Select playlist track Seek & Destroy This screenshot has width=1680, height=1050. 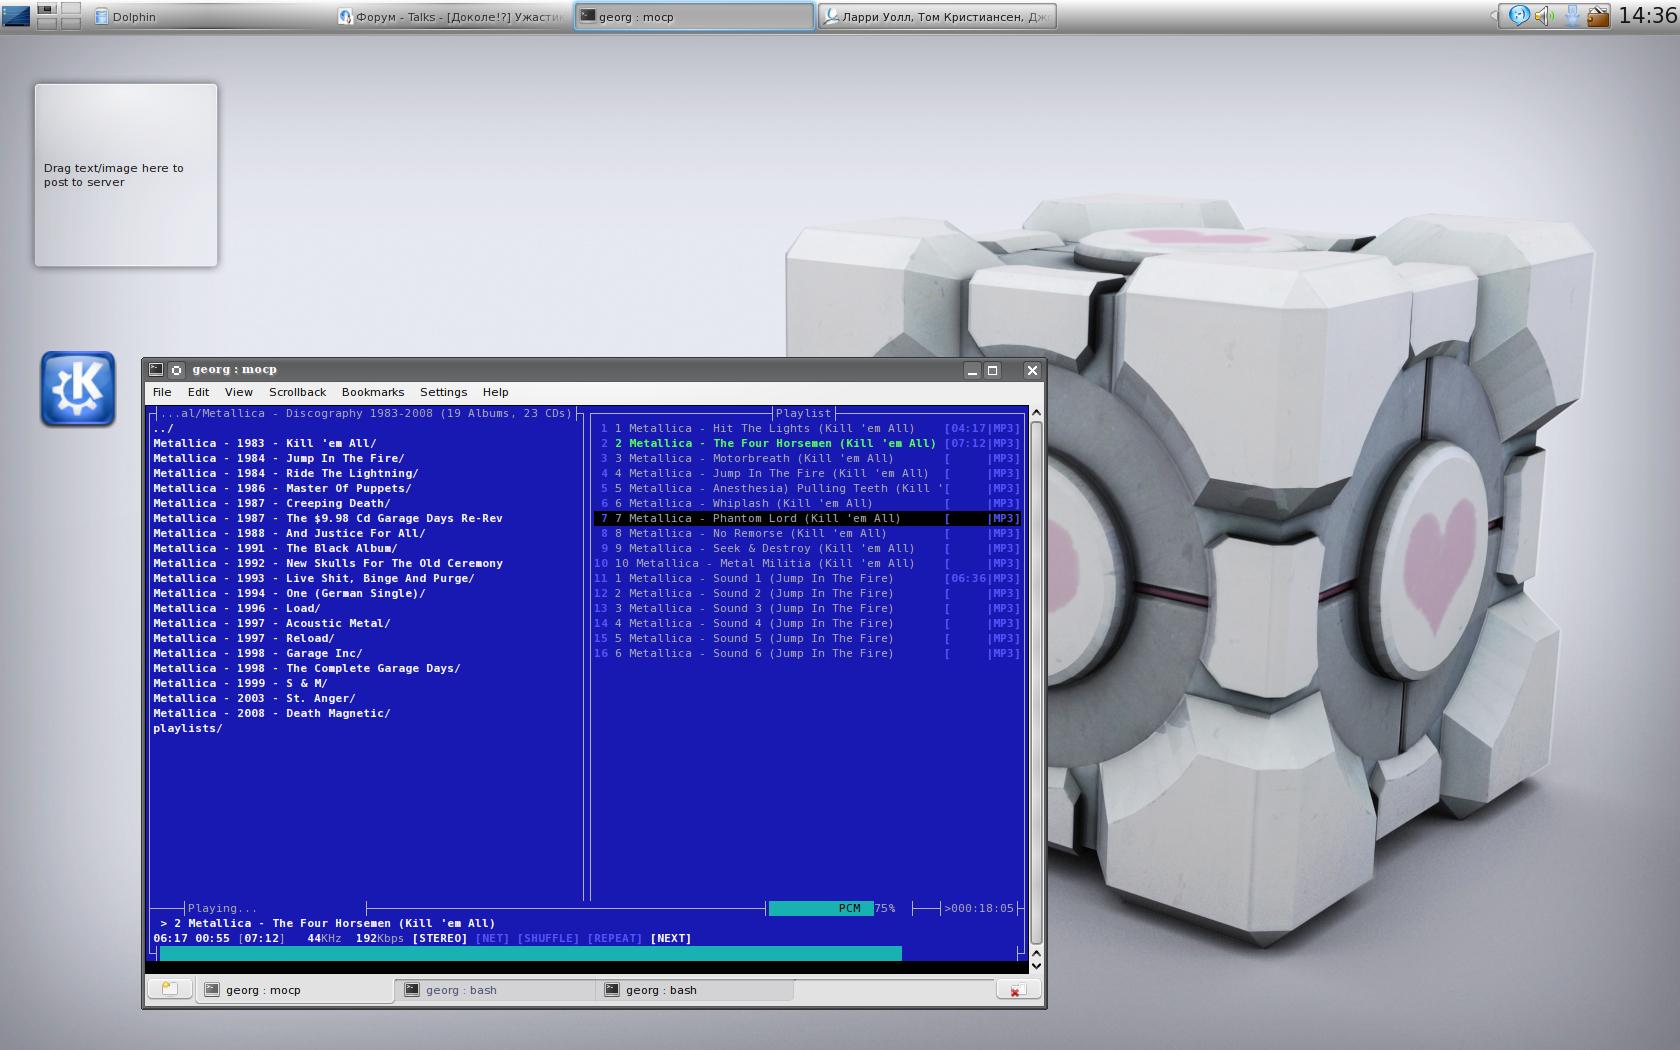coord(807,548)
